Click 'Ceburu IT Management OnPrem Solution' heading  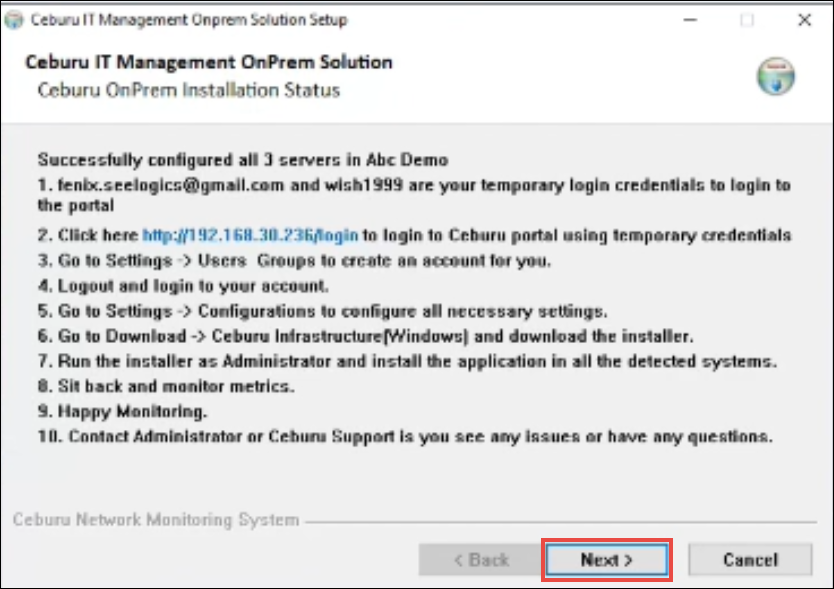coord(208,62)
